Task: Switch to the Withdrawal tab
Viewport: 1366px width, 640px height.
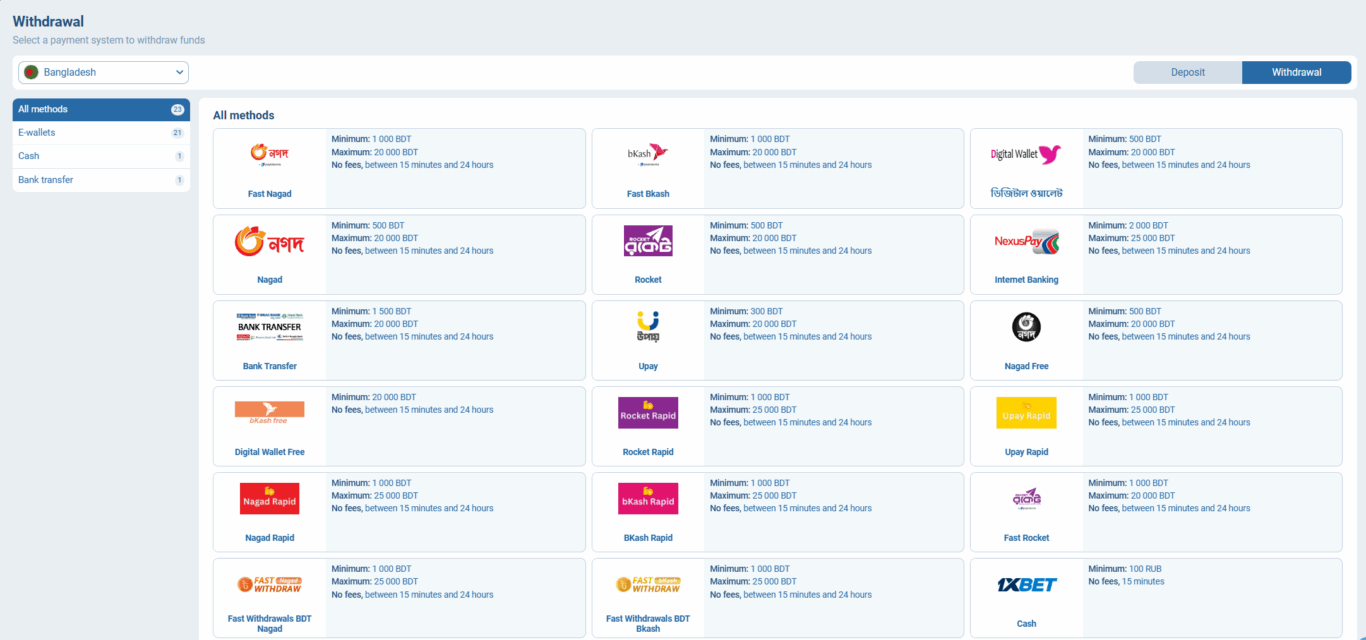Action: pyautogui.click(x=1296, y=72)
